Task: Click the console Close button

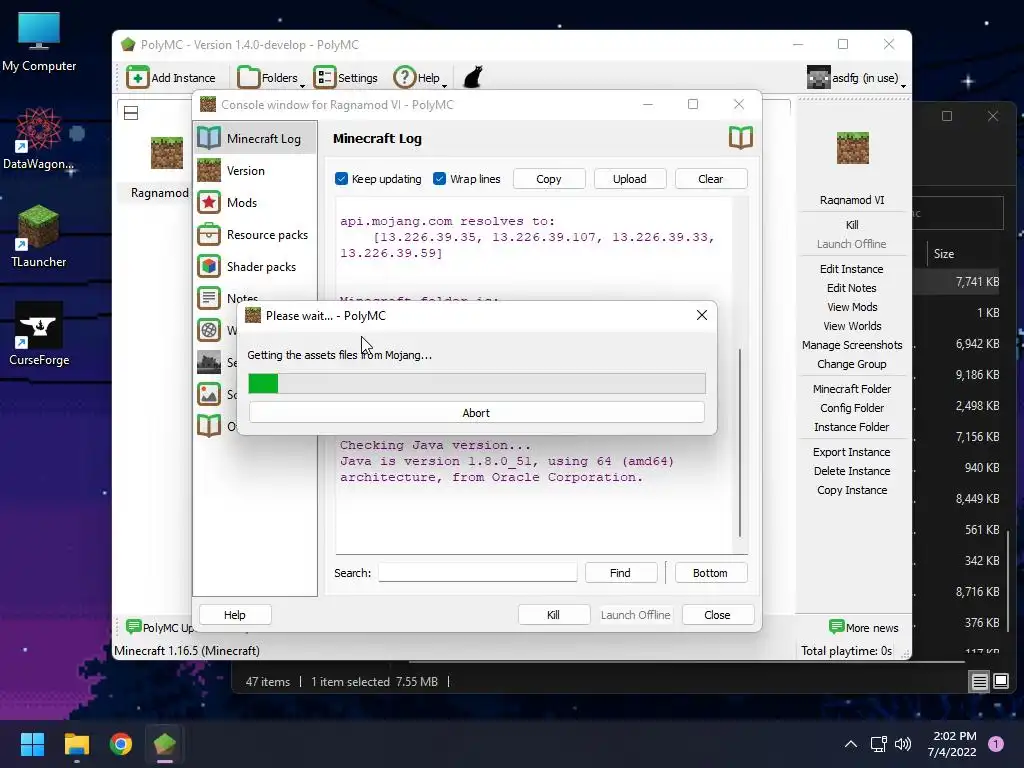Action: pyautogui.click(x=717, y=615)
